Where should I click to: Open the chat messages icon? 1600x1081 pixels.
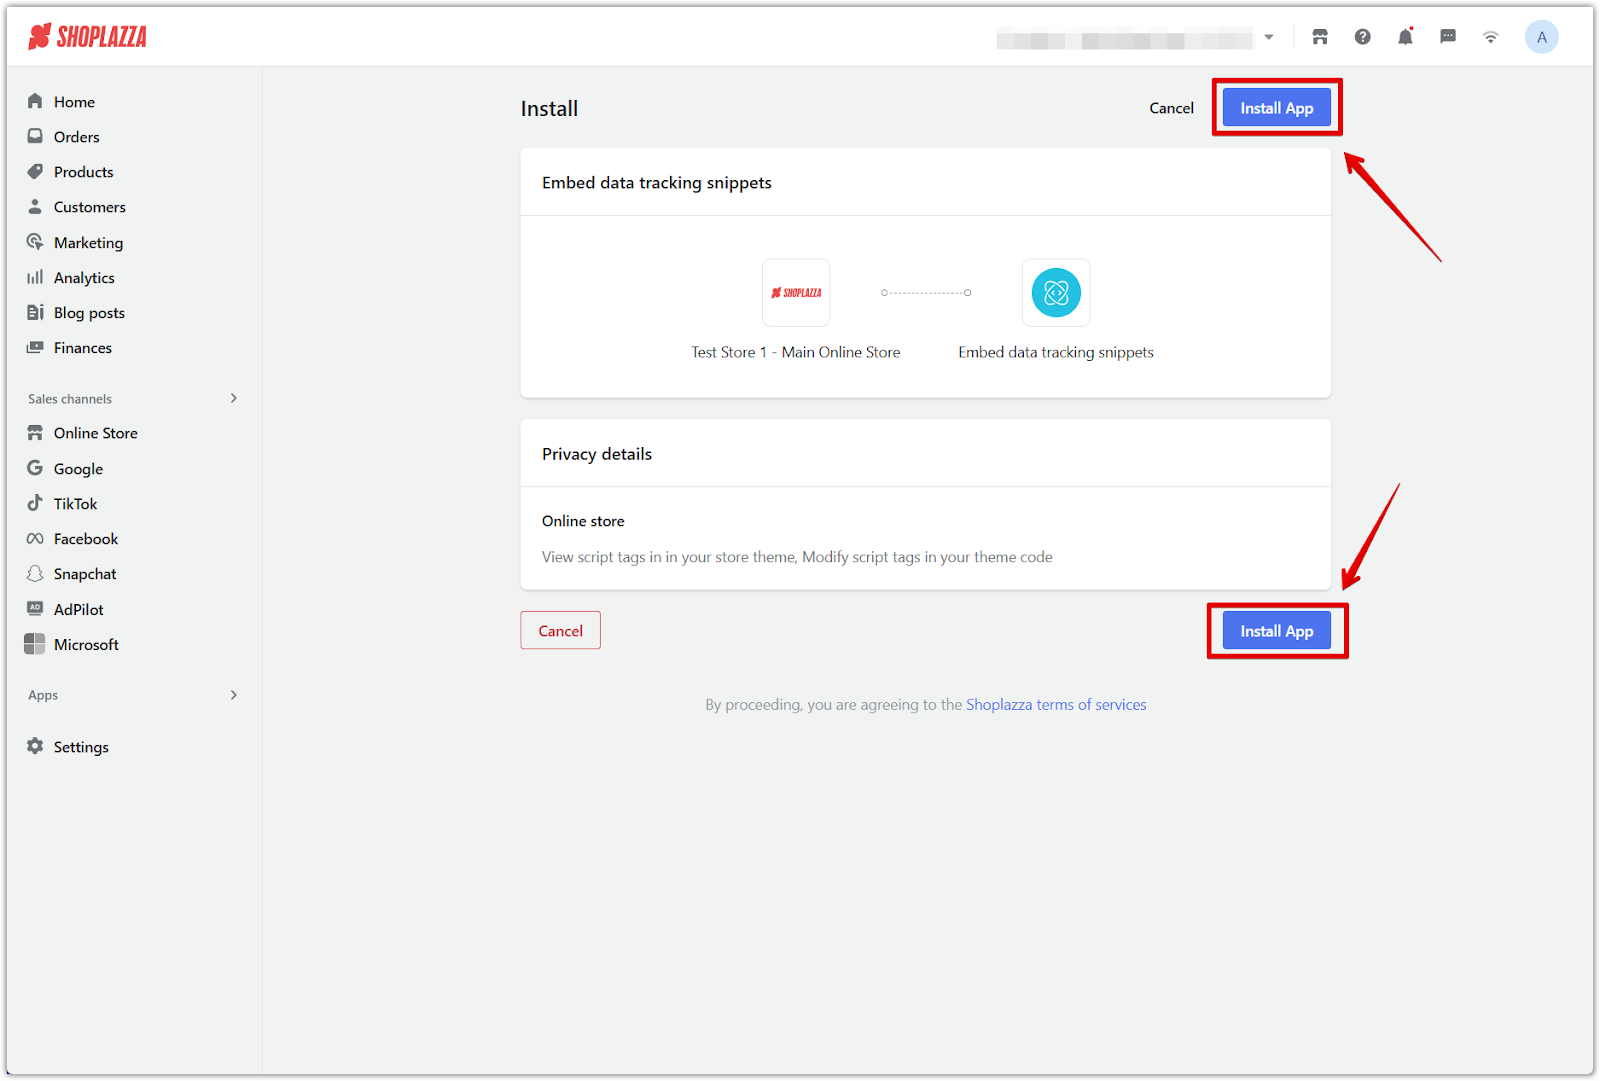pos(1448,37)
